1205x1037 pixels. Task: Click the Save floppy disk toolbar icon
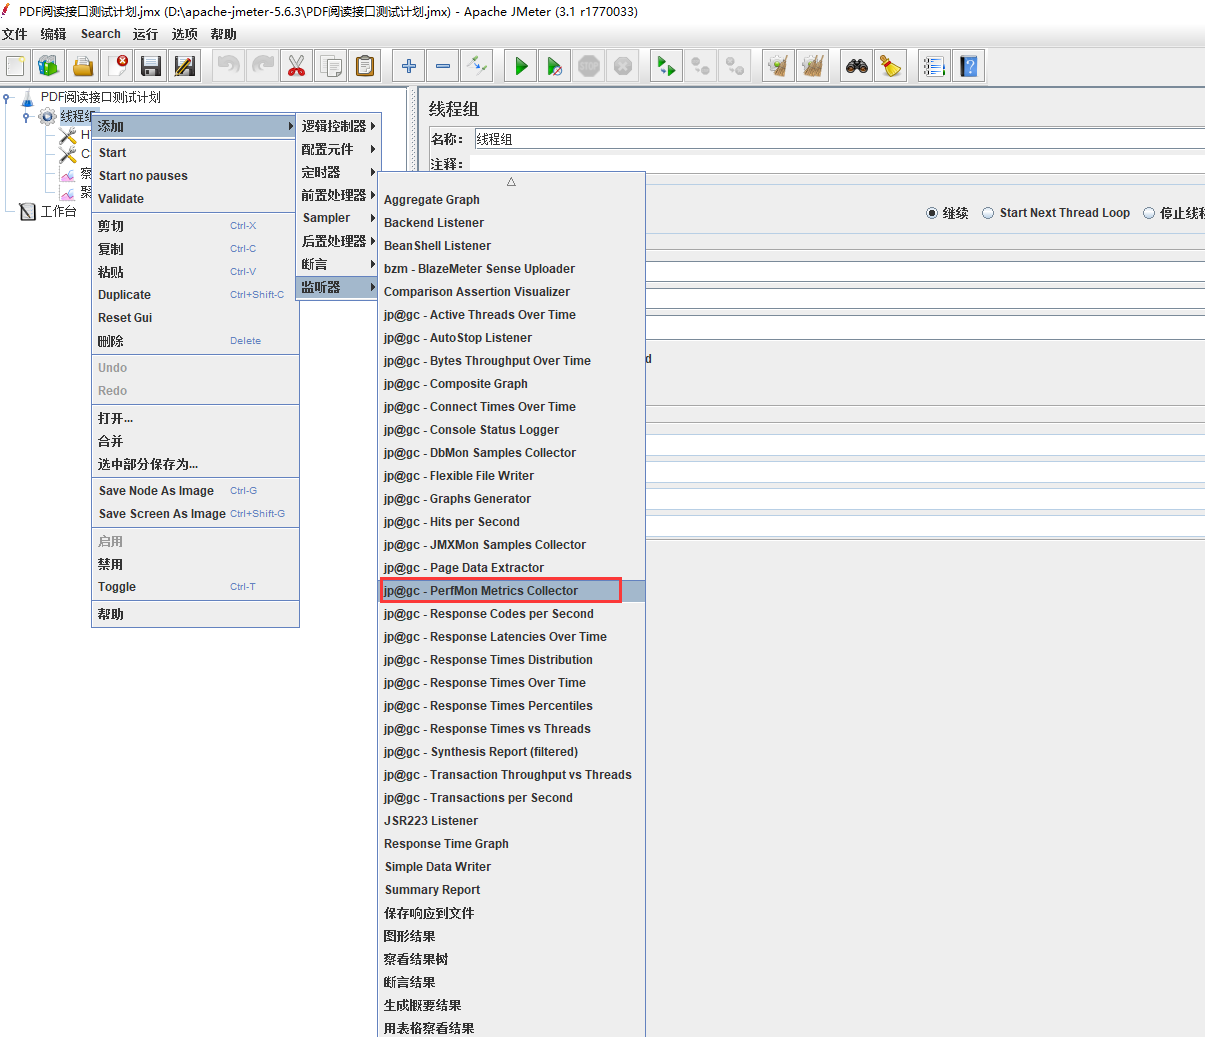coord(151,66)
